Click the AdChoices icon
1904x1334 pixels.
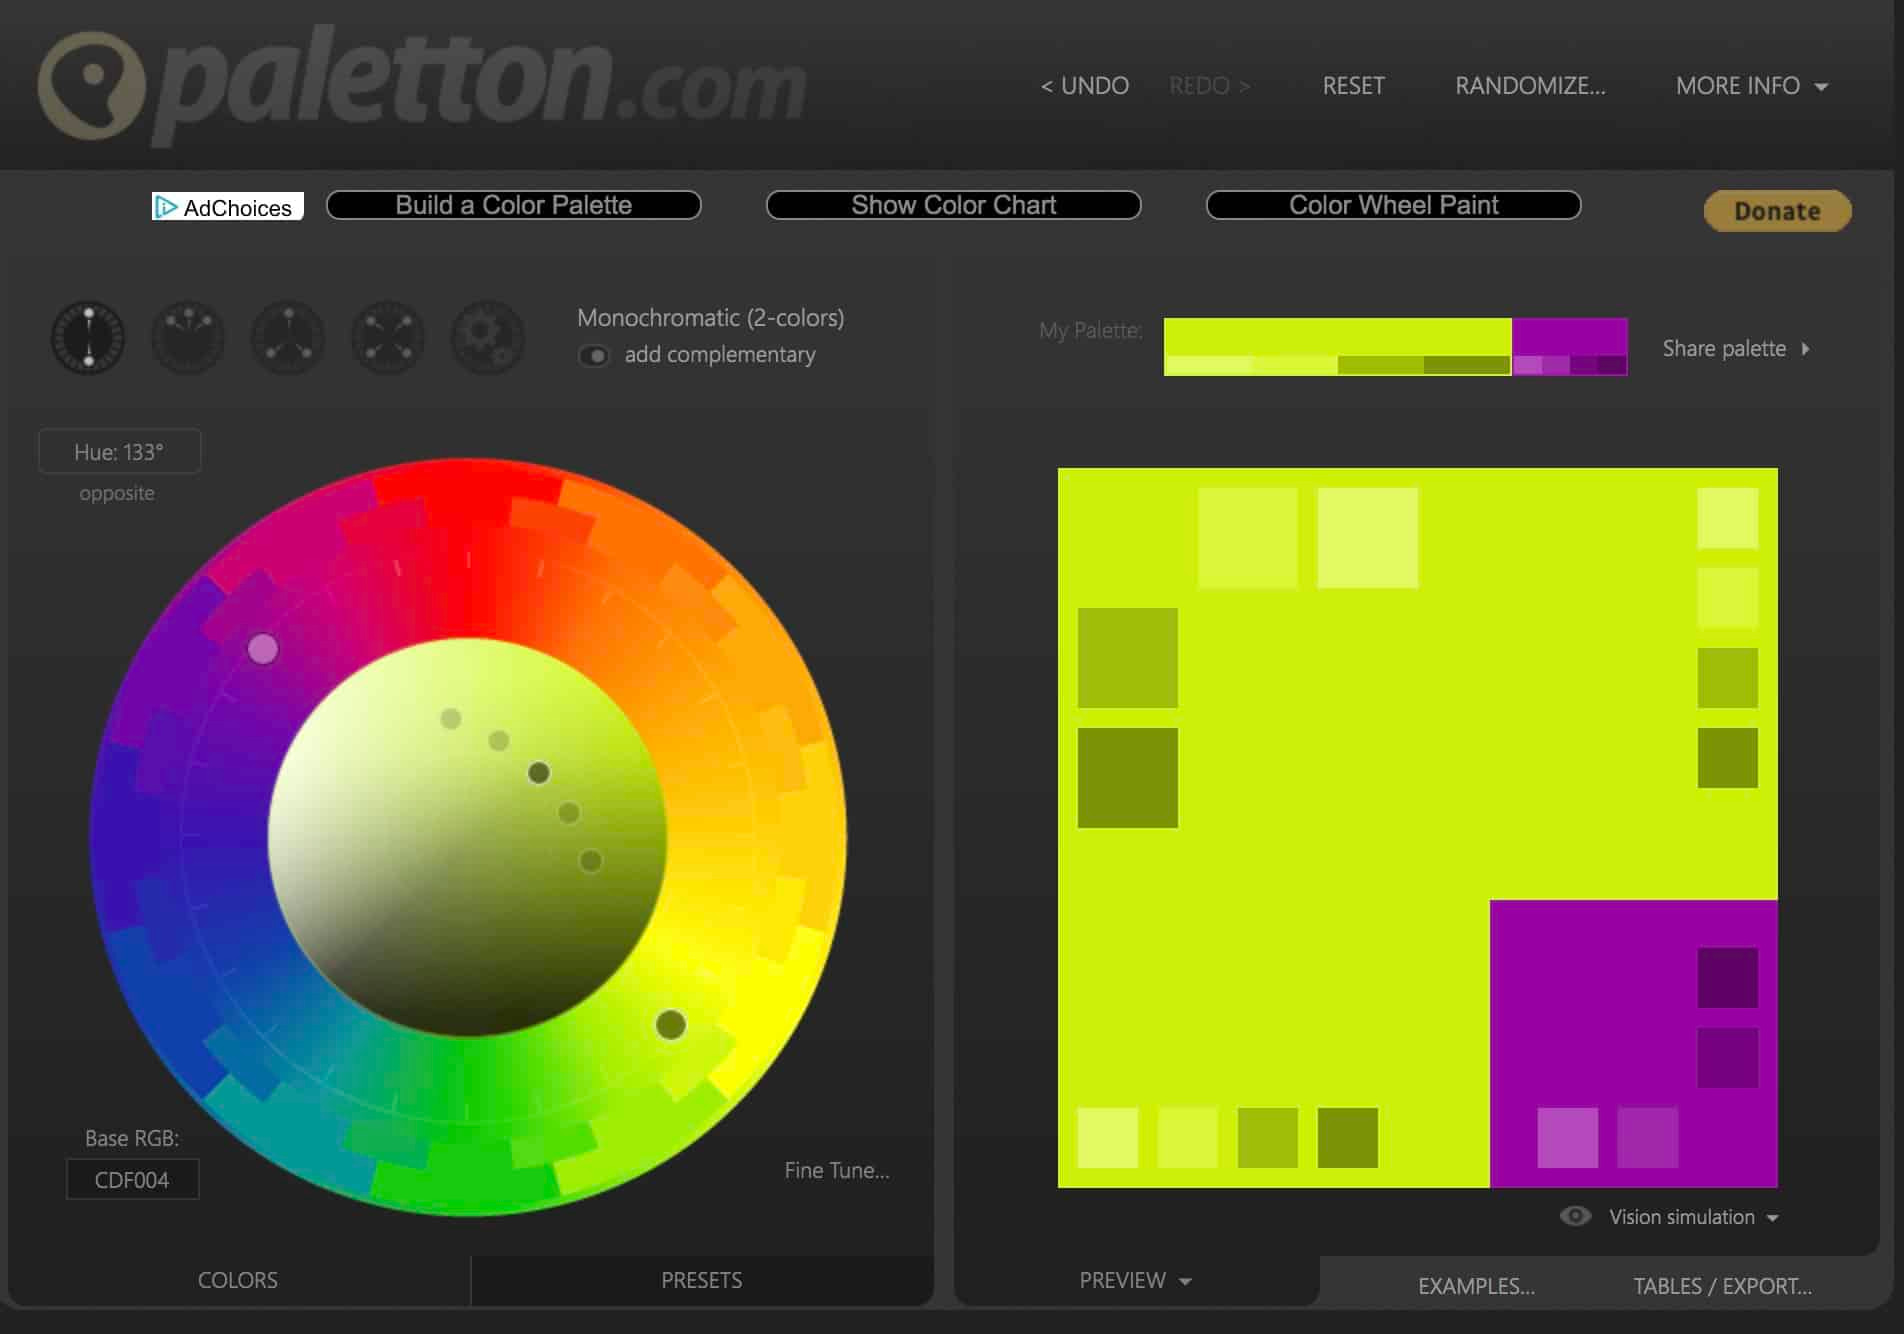166,207
